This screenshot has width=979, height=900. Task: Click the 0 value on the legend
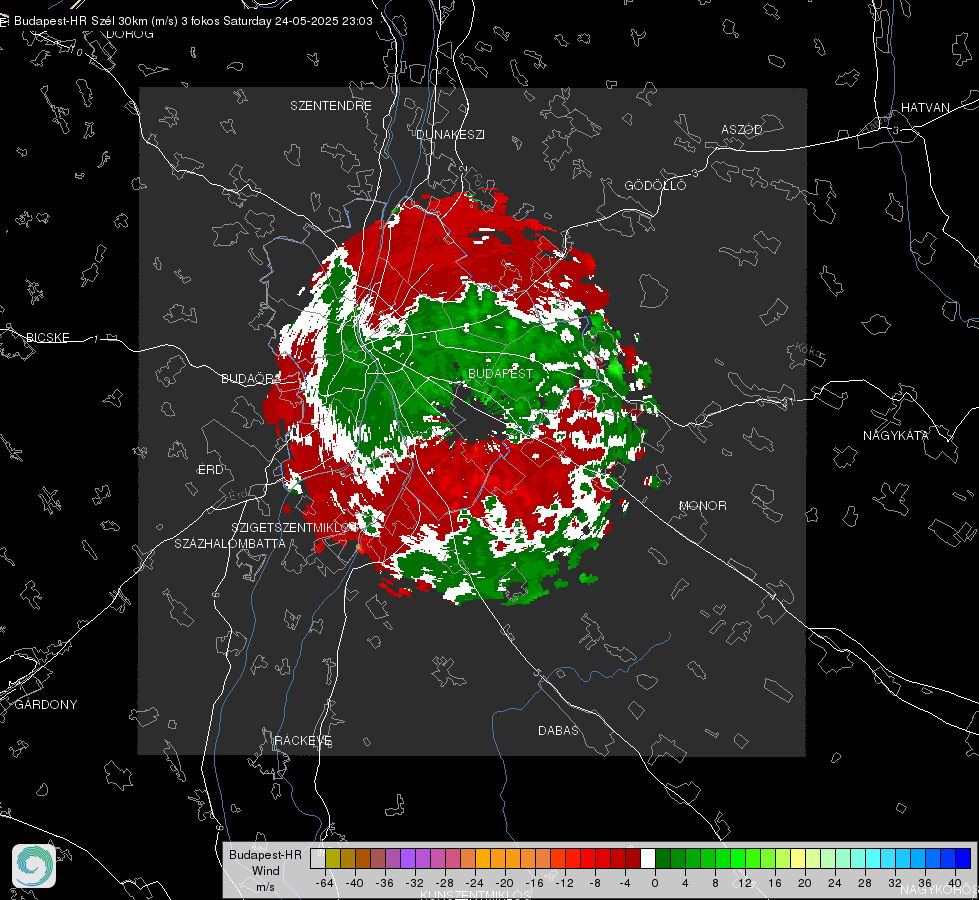tap(655, 883)
